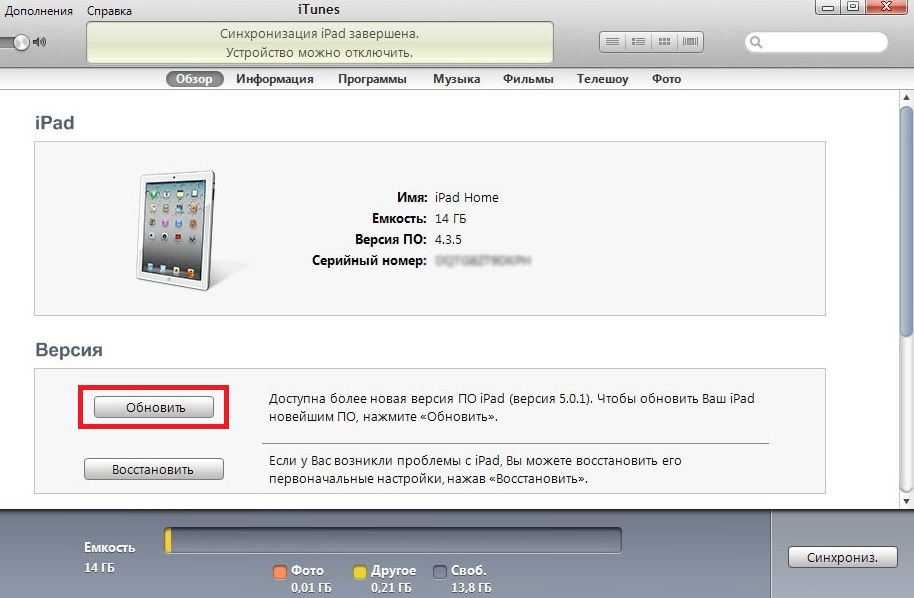The height and width of the screenshot is (598, 914).
Task: Click the scrollbar down arrow
Action: coord(906,501)
